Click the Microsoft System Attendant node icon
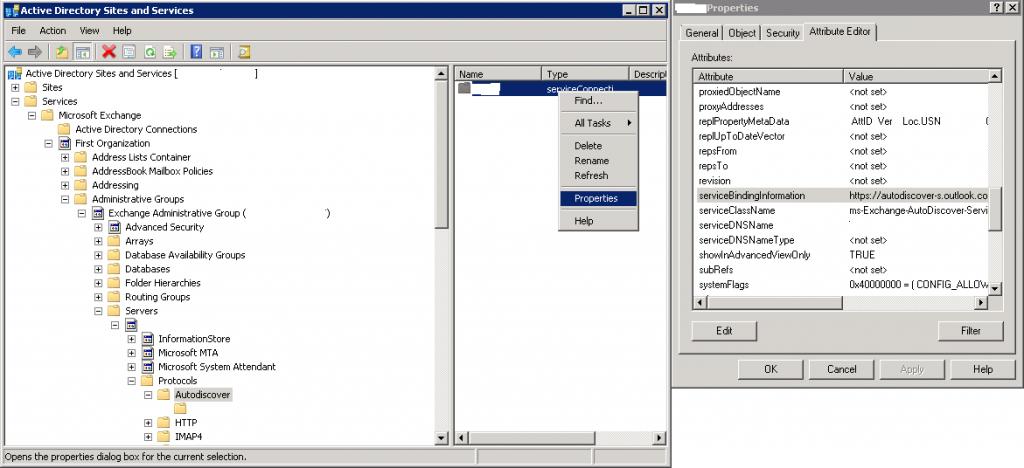This screenshot has height=468, width=1024. [x=148, y=367]
